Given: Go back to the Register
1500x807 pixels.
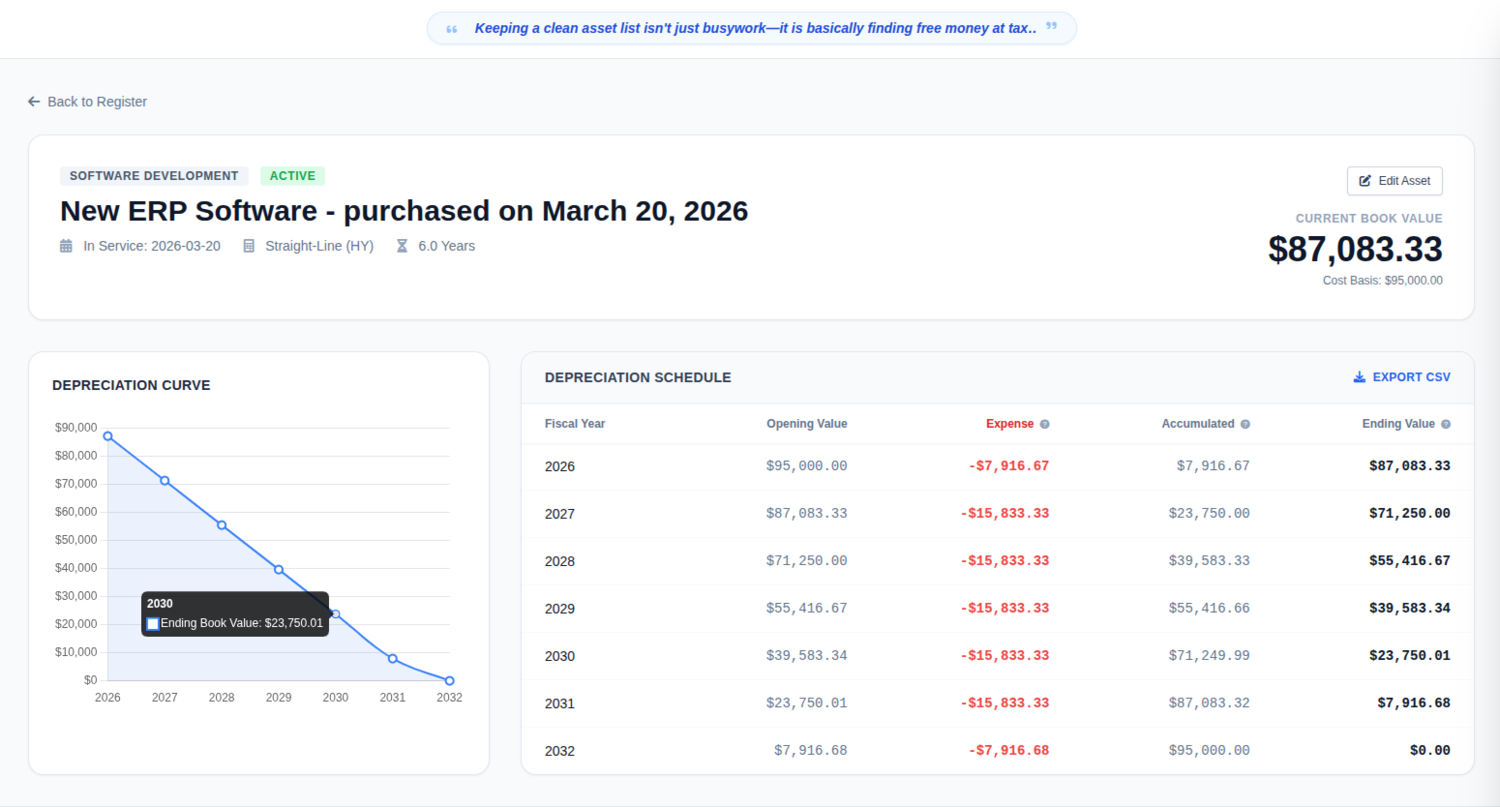Looking at the screenshot, I should tap(87, 102).
